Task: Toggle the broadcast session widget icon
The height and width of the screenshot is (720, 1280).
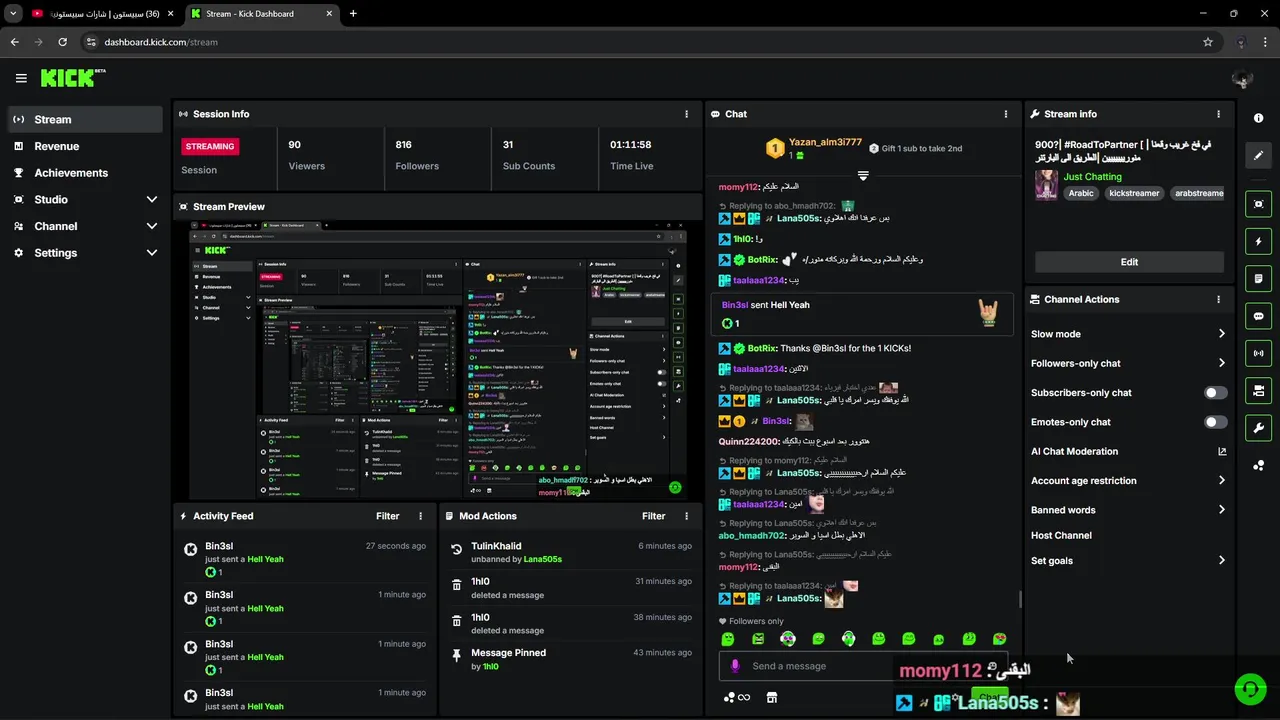Action: [1258, 353]
